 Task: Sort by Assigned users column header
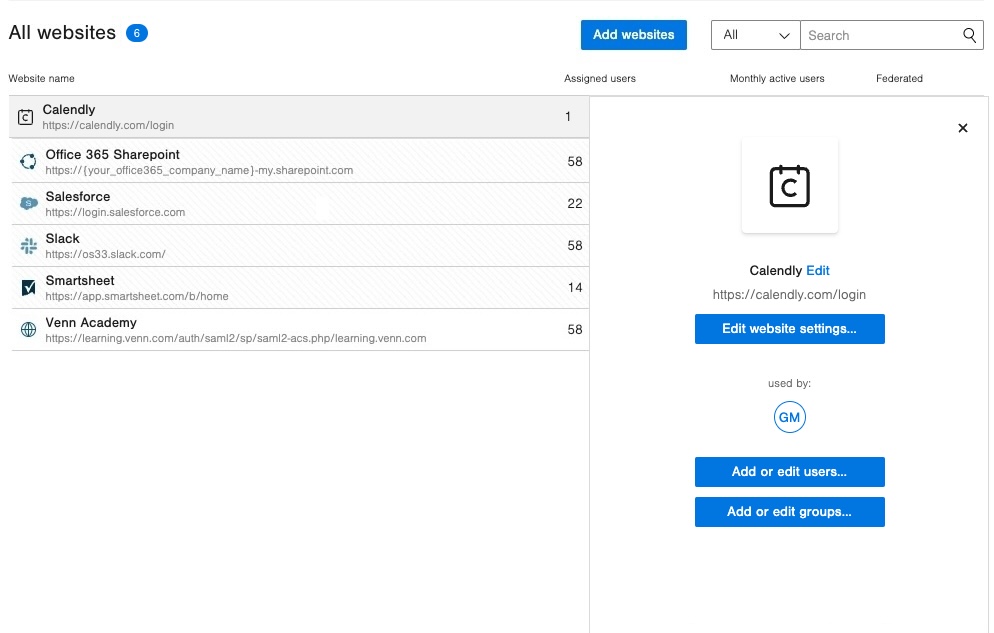[x=600, y=79]
